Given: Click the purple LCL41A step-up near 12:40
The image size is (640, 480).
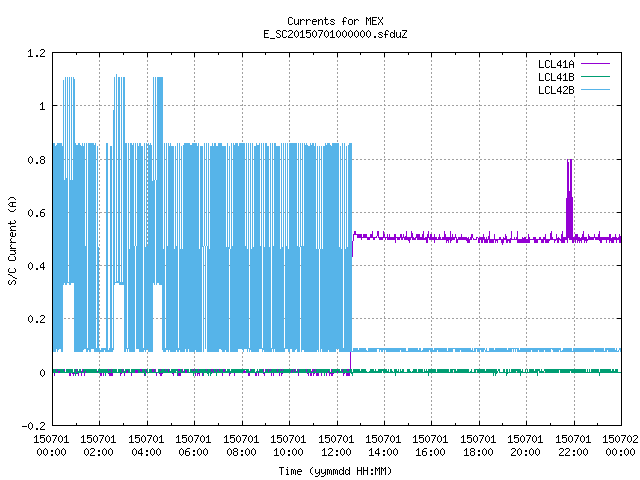Looking at the screenshot, I should click(x=352, y=245).
